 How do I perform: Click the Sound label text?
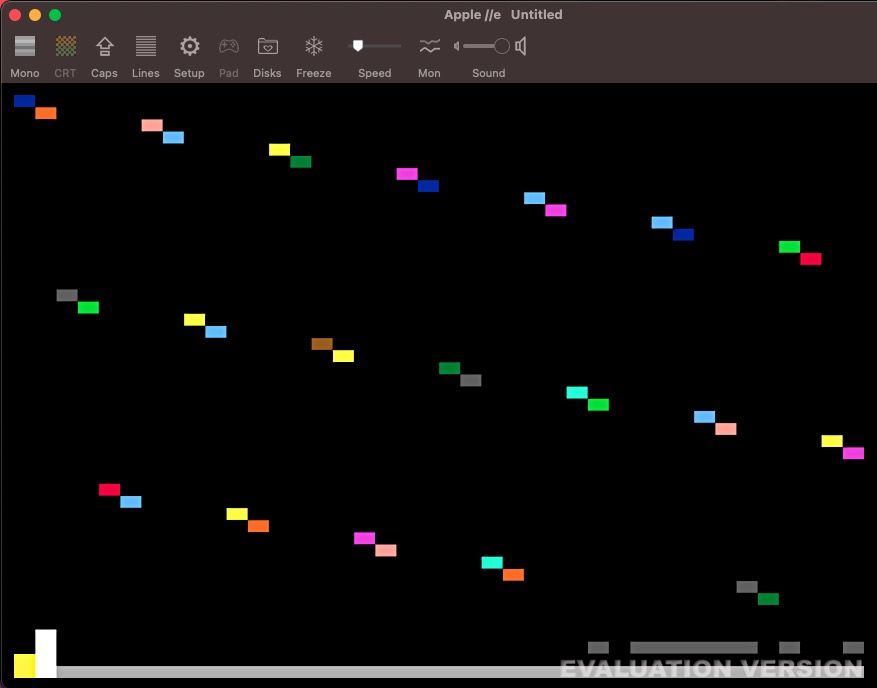(489, 73)
